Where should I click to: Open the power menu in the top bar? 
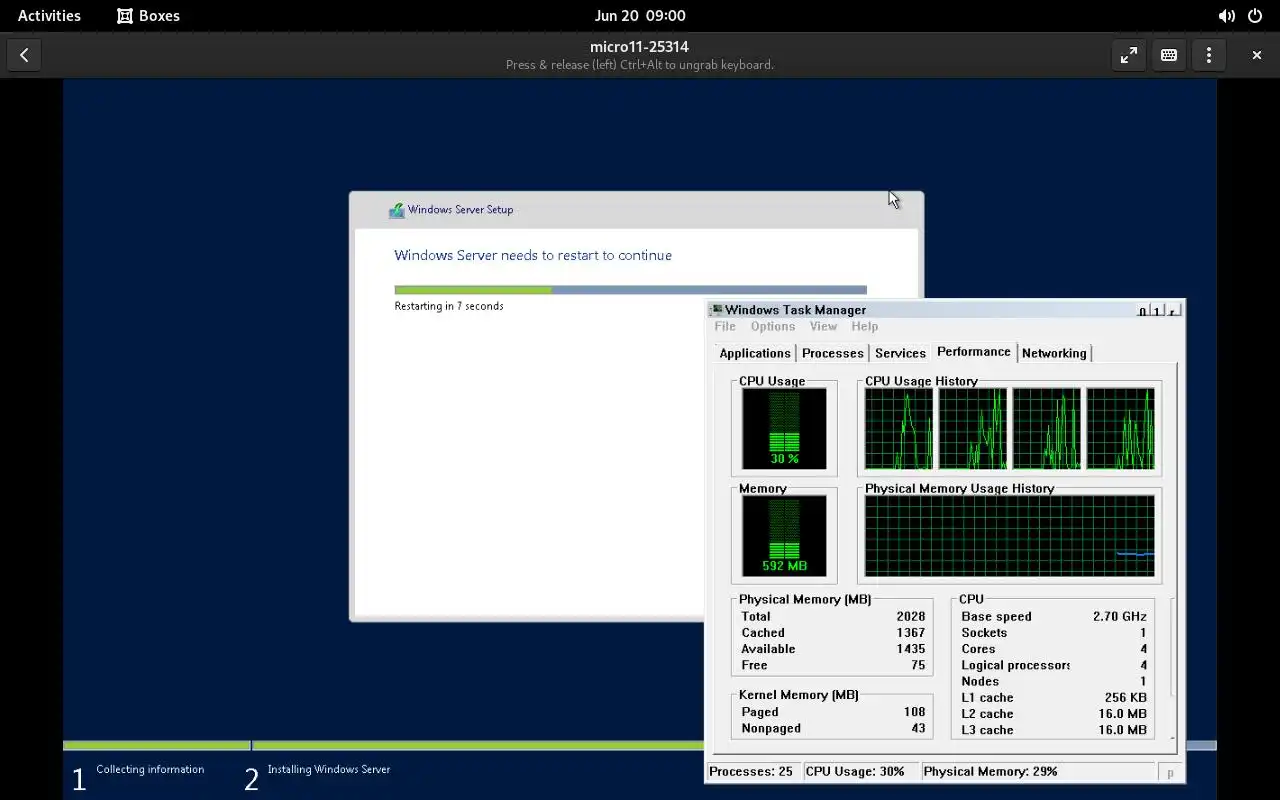[x=1255, y=15]
